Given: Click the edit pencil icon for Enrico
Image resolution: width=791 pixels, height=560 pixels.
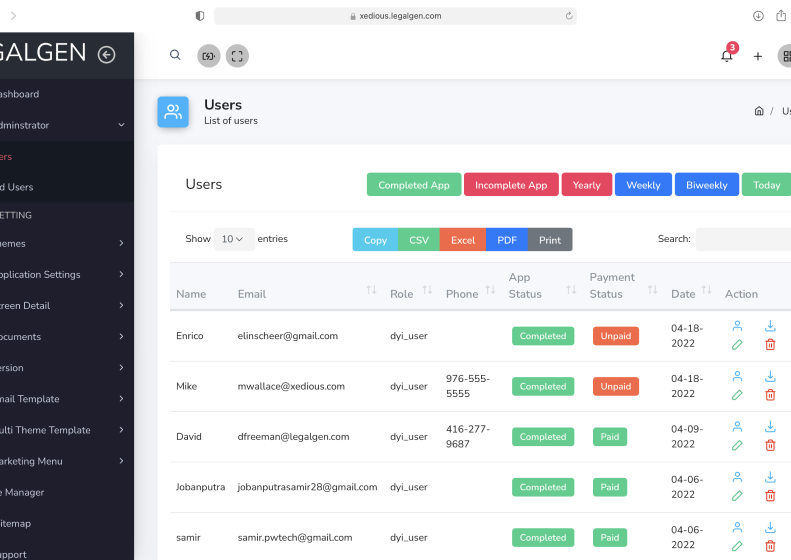Looking at the screenshot, I should point(737,344).
